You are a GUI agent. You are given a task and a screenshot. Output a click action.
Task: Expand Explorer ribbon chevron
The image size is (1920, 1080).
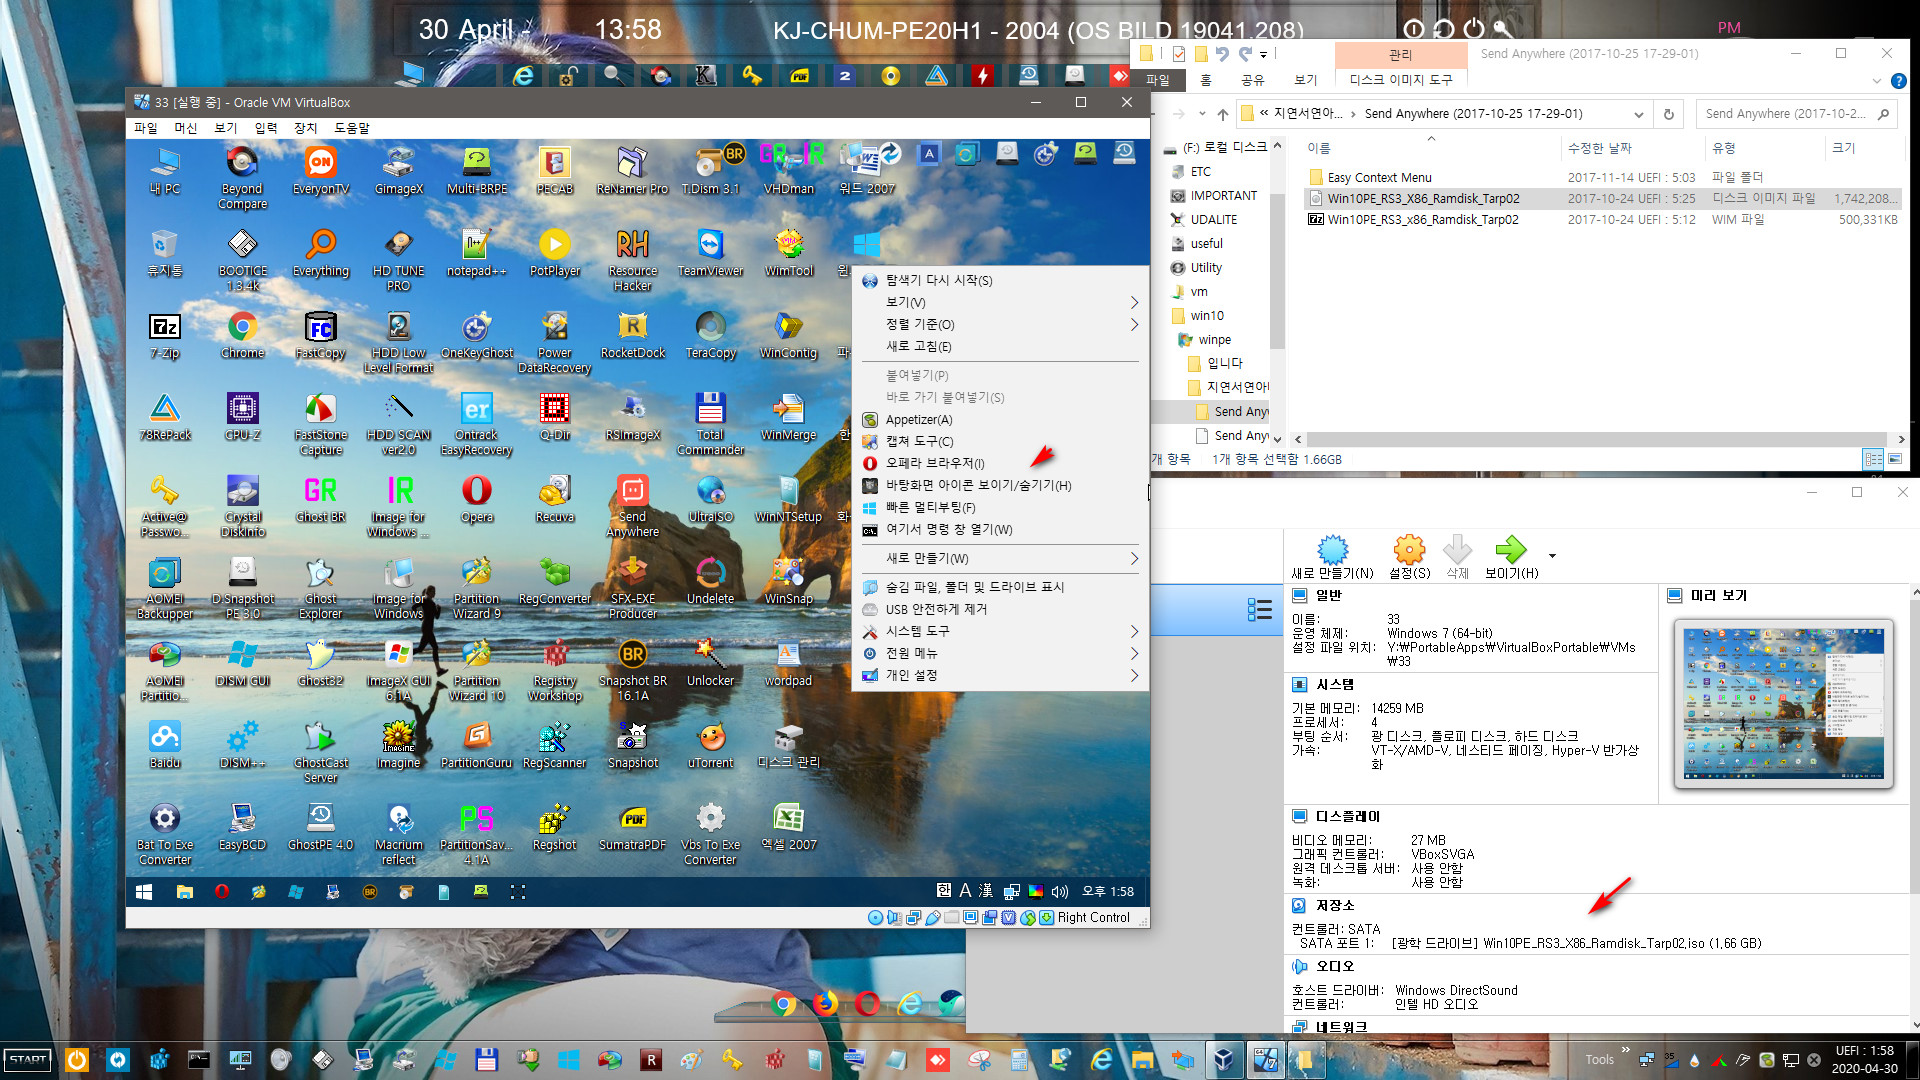(x=1876, y=81)
